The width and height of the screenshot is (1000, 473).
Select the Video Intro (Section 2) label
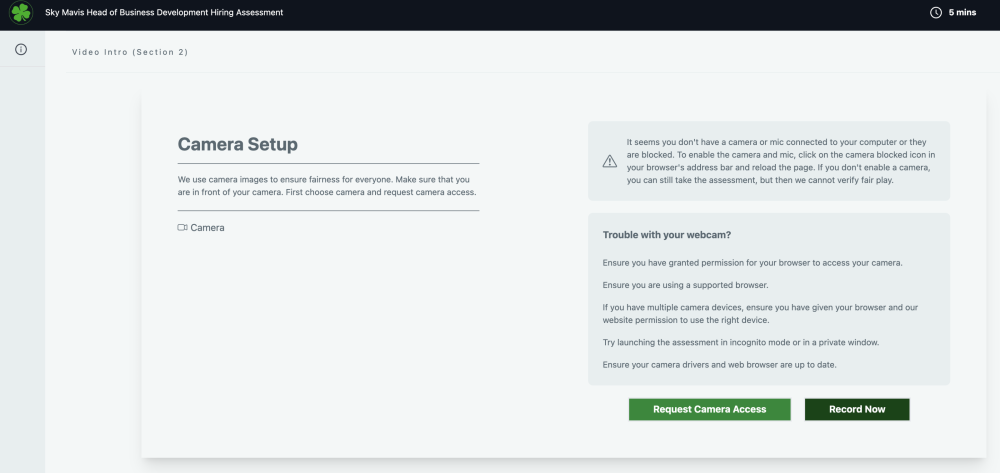130,52
